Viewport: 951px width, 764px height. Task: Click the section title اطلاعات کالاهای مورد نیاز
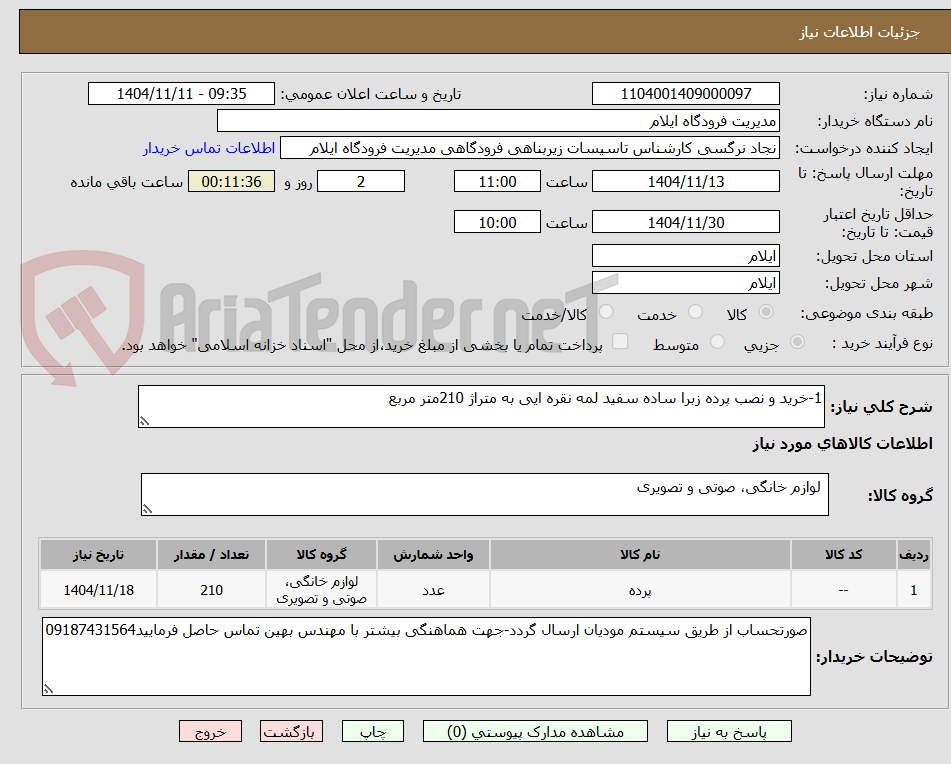pyautogui.click(x=842, y=444)
